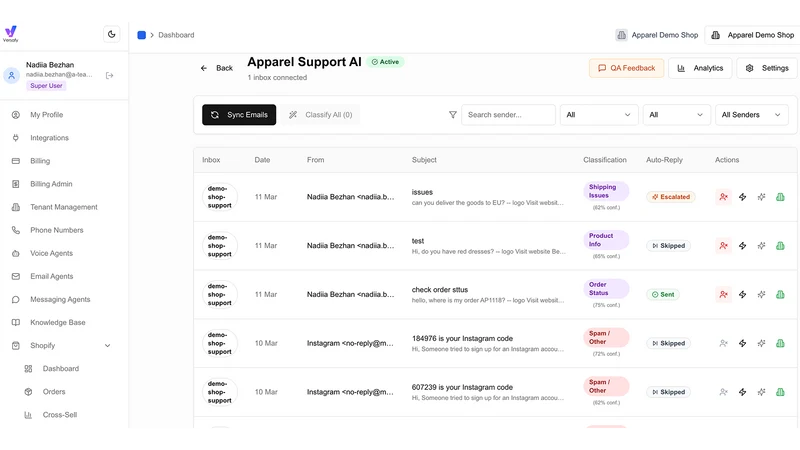Click assign-user icon in 607239 Instagram row
This screenshot has height=450, width=800.
[723, 392]
